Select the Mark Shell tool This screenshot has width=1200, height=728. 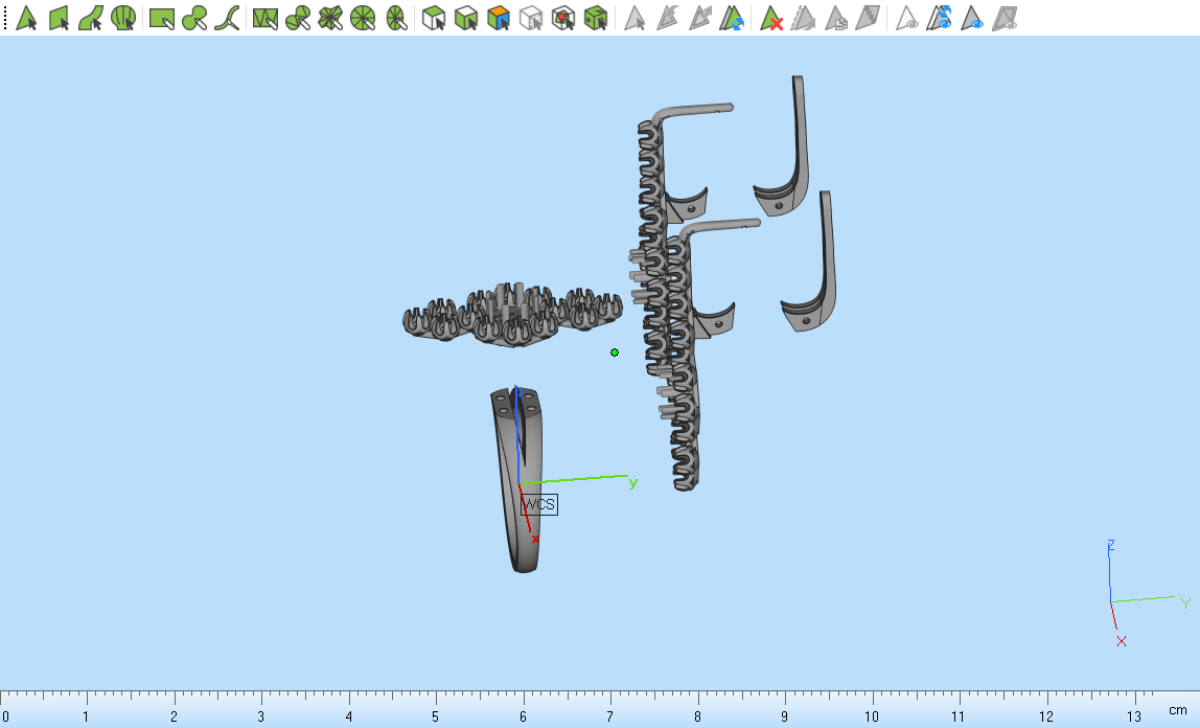(123, 17)
